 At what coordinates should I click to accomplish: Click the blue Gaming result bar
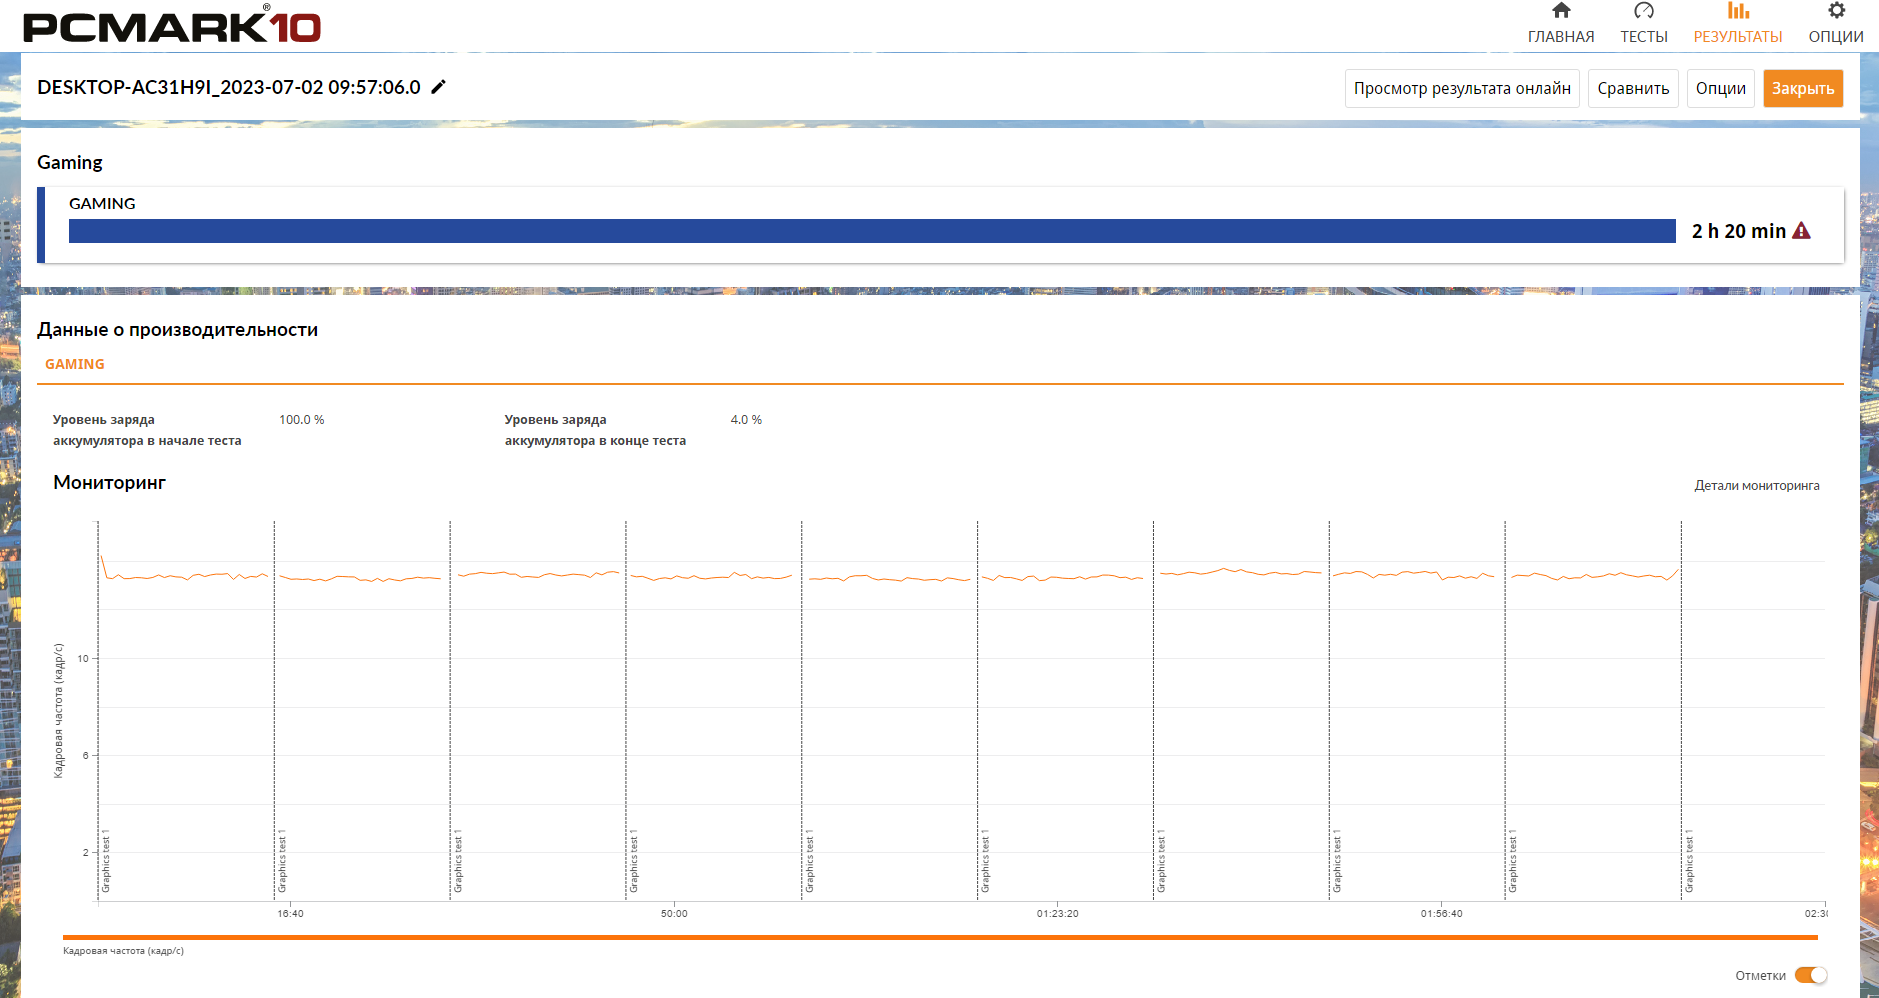tap(871, 231)
